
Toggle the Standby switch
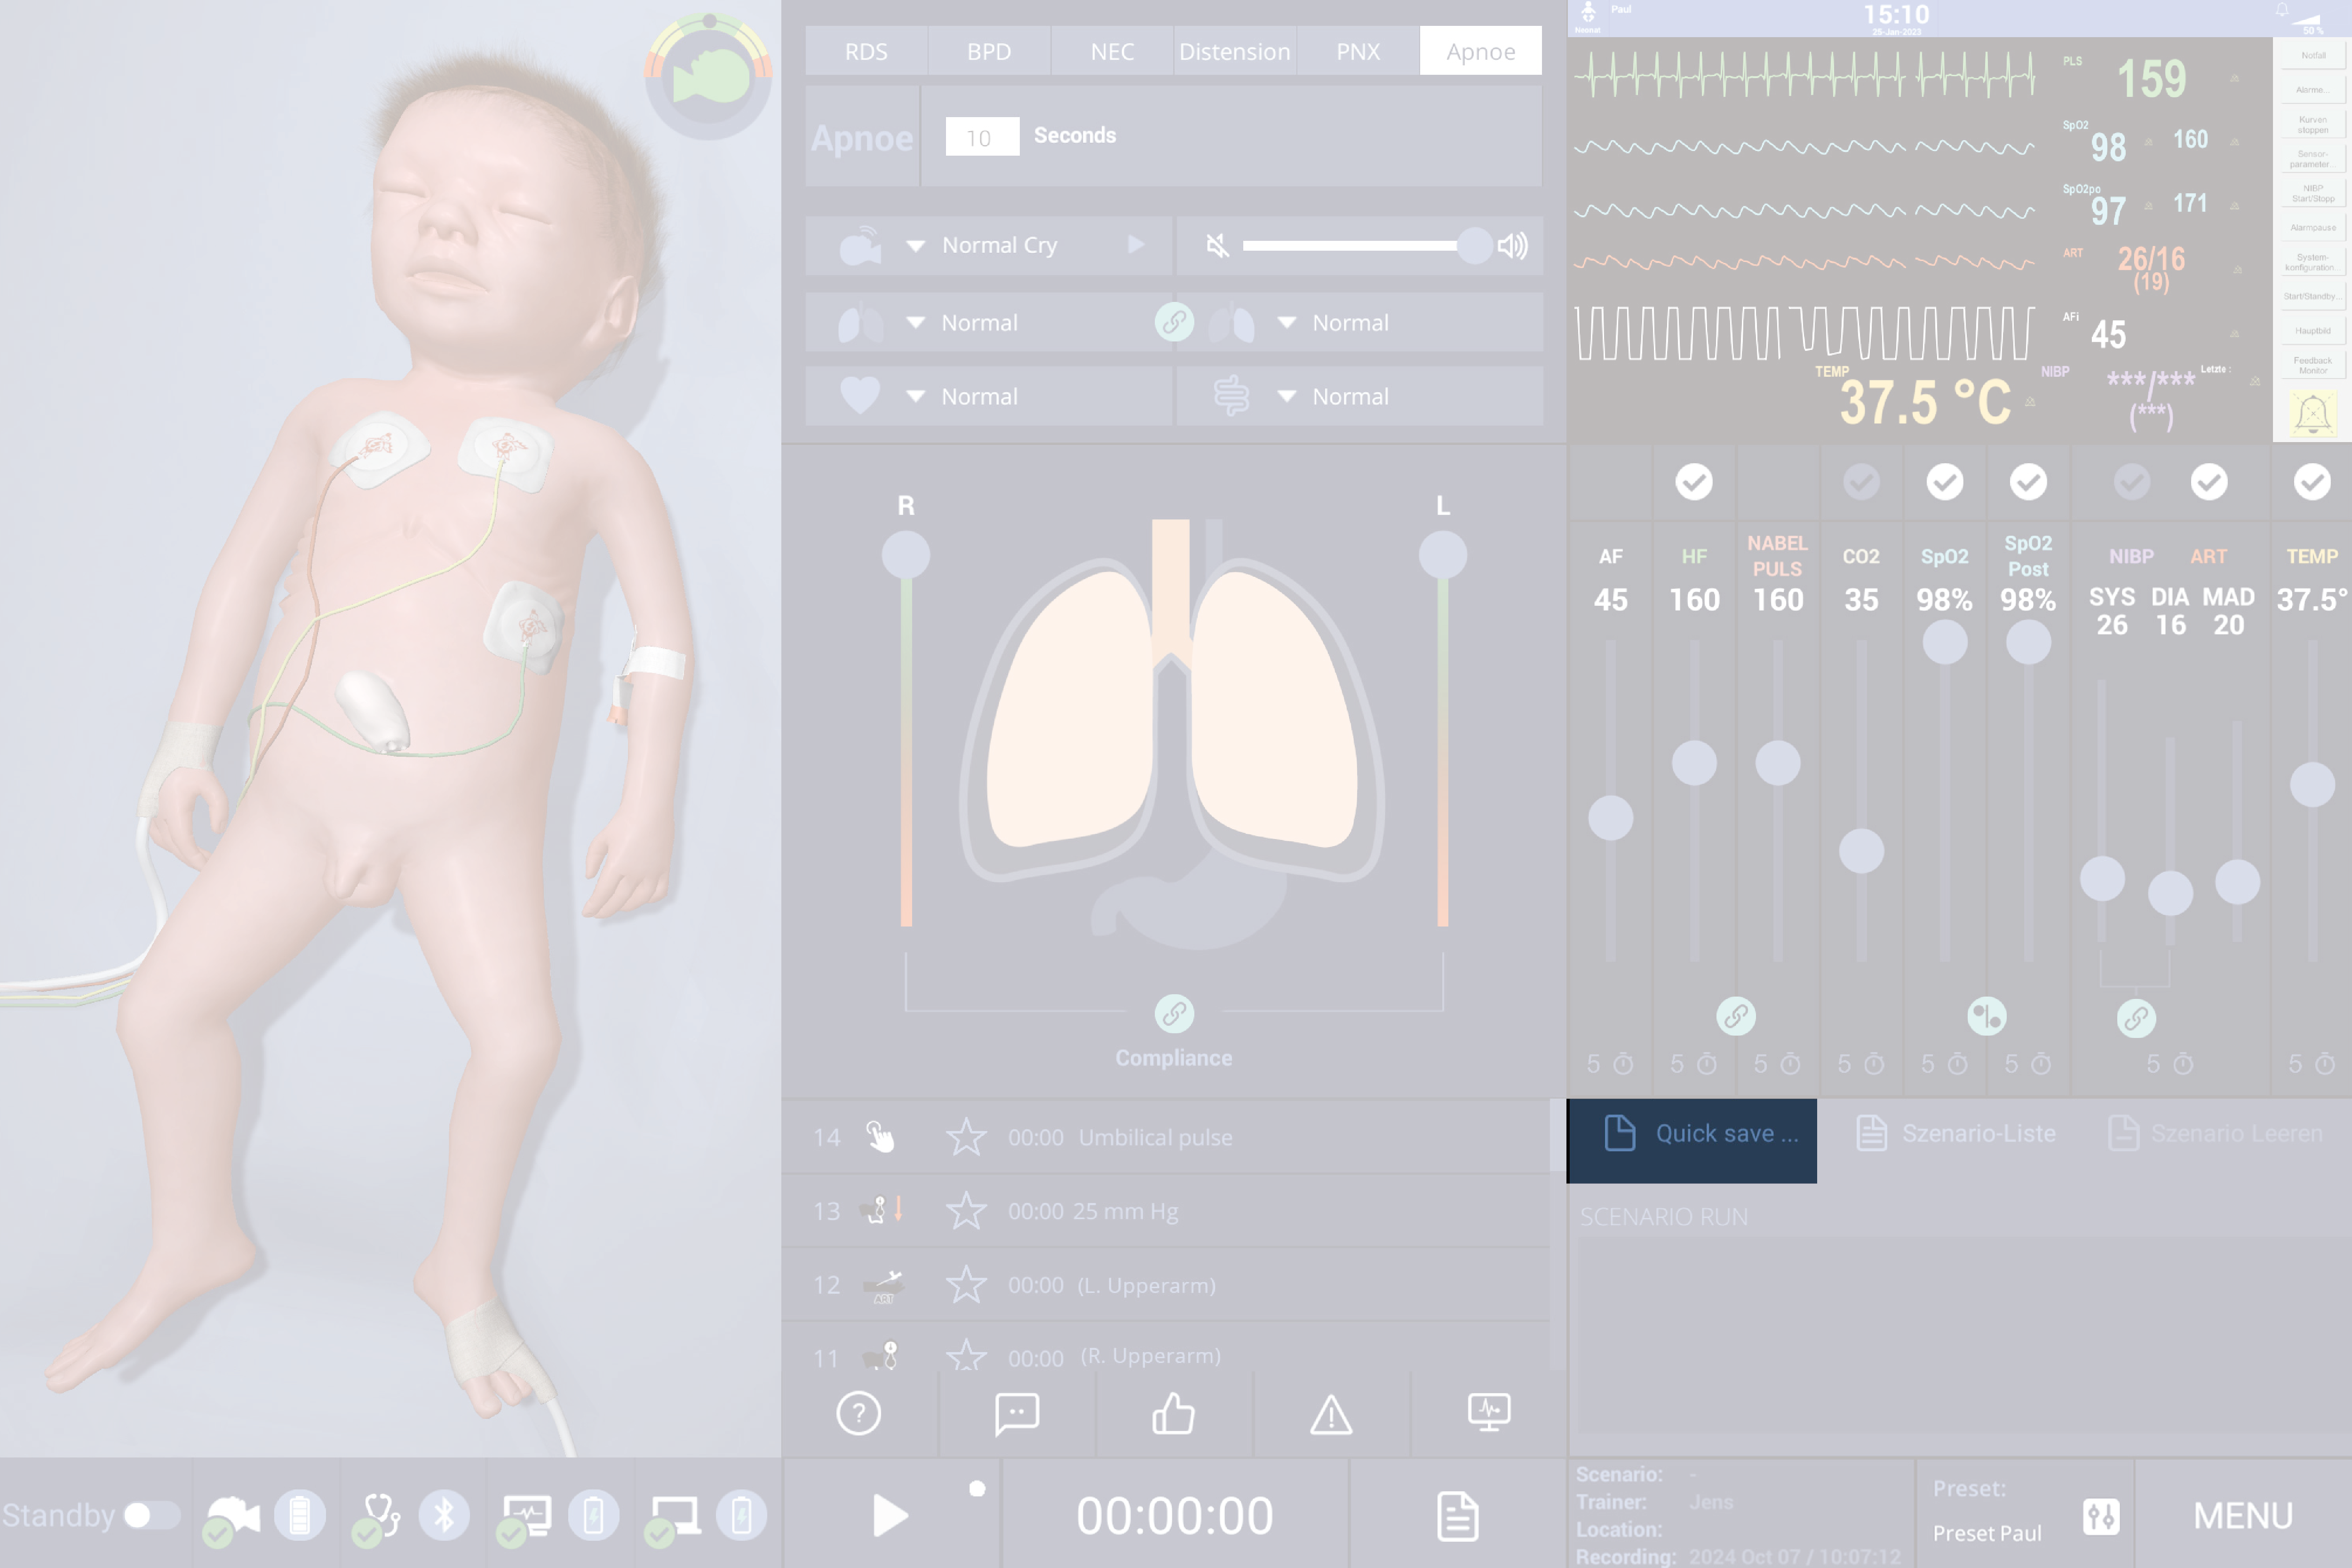150,1515
